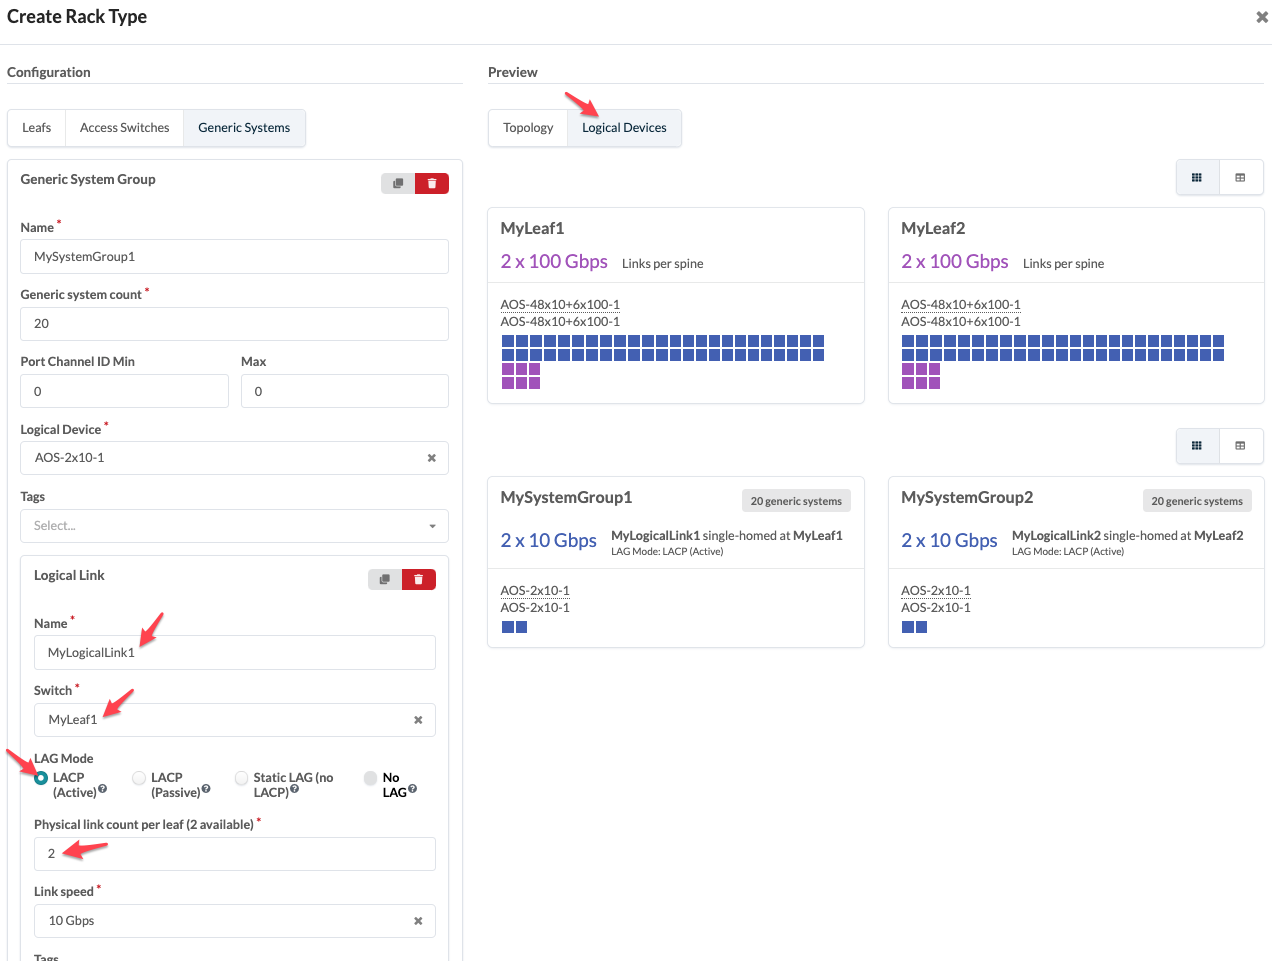This screenshot has width=1272, height=961.
Task: Clone the Generic System Group
Action: [398, 183]
